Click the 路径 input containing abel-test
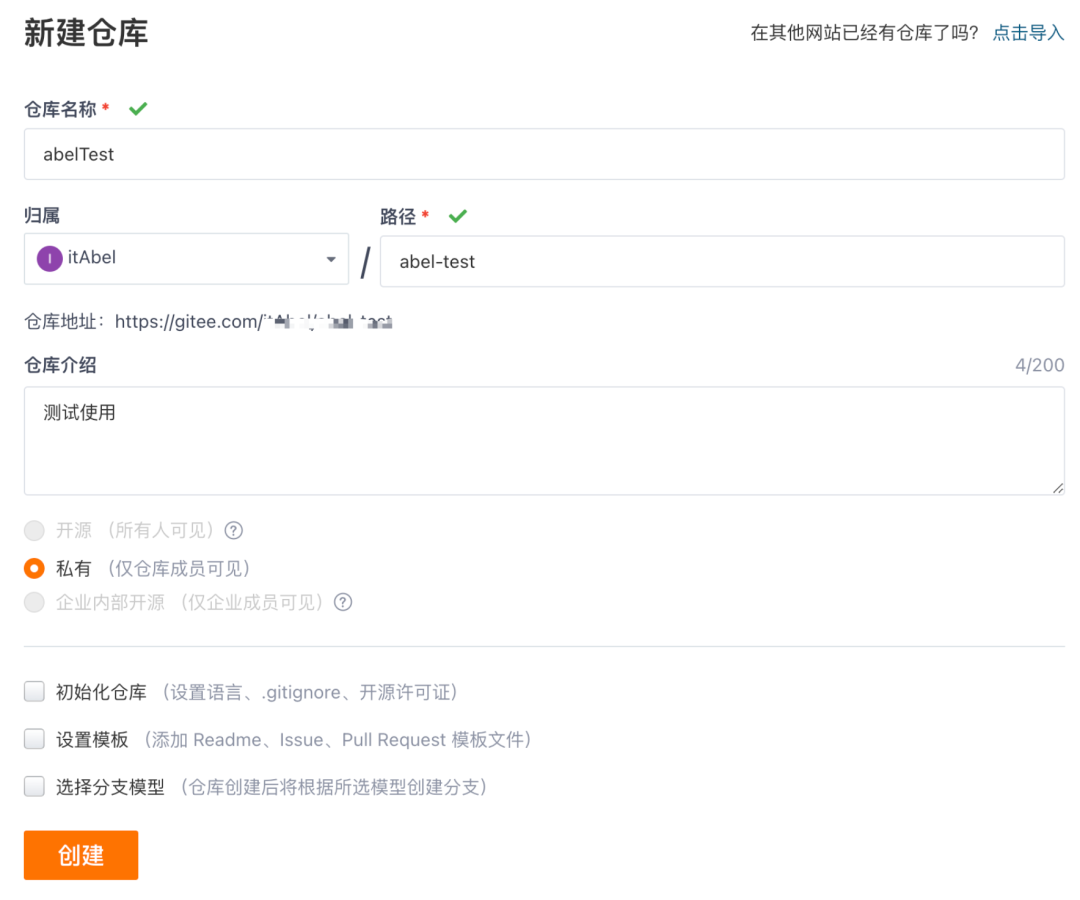The width and height of the screenshot is (1080, 900). [x=723, y=262]
